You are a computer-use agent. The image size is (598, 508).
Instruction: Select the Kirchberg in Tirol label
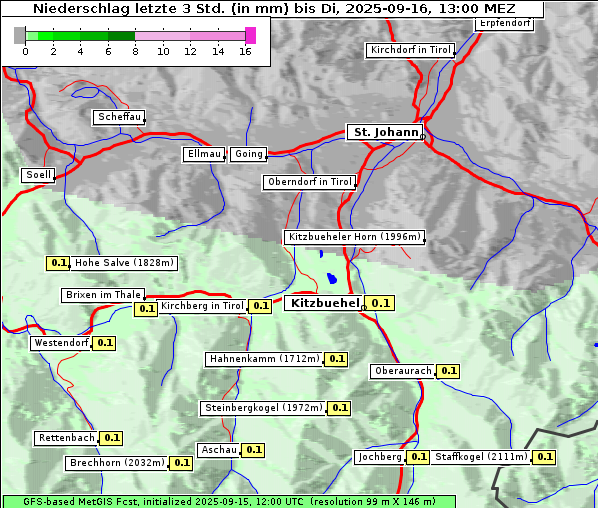click(x=202, y=306)
